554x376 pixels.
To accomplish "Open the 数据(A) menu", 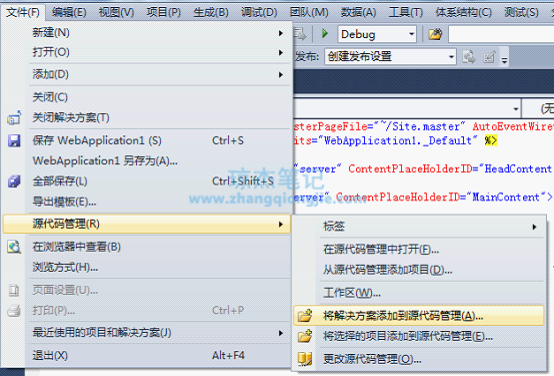I will coord(358,13).
